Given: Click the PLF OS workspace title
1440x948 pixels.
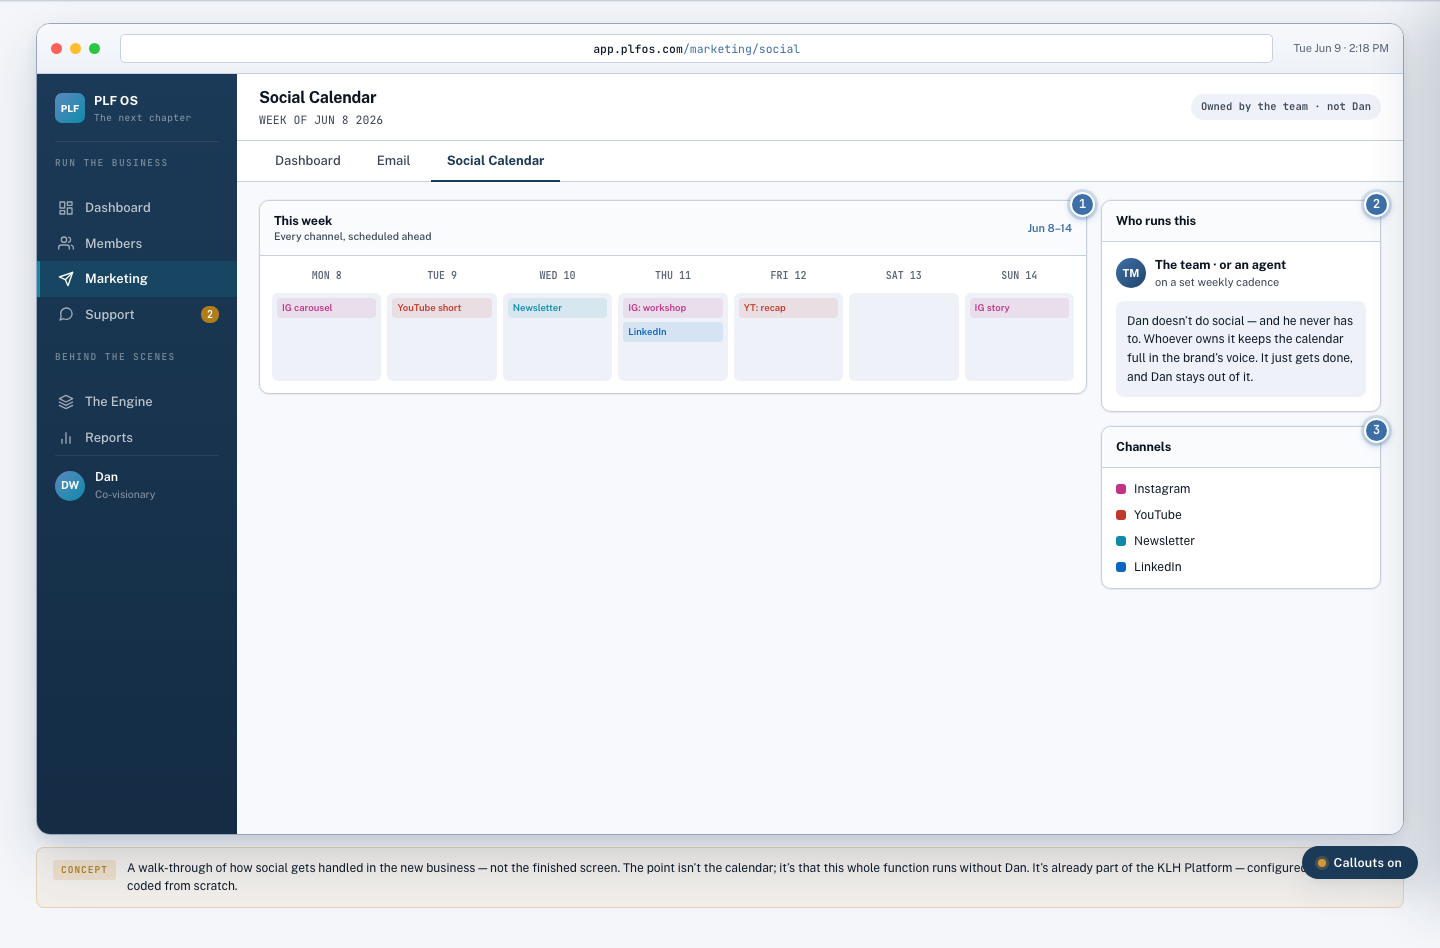Looking at the screenshot, I should [116, 101].
